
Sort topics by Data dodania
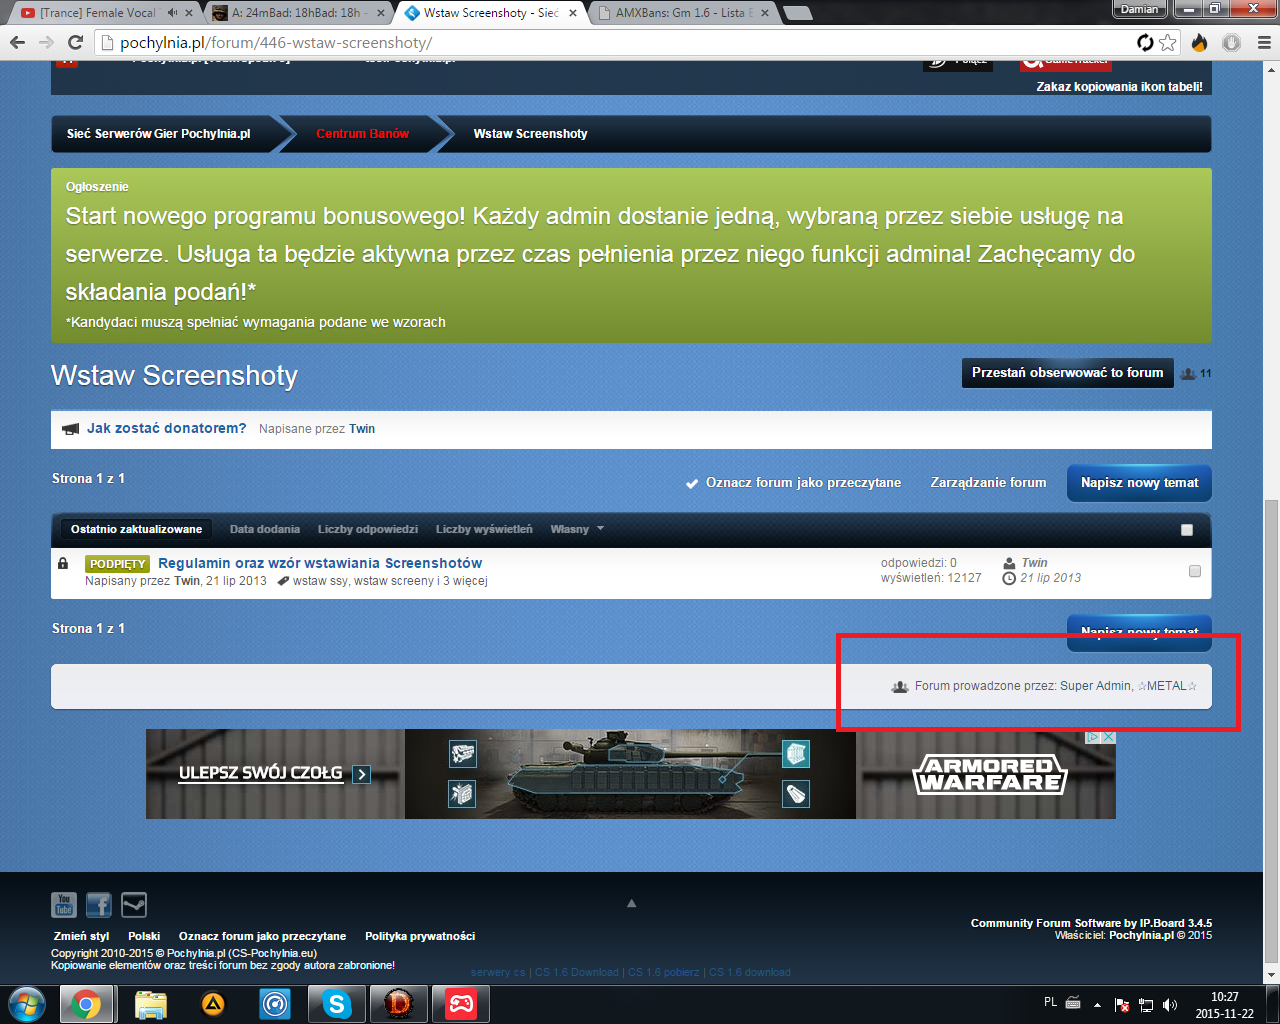[264, 529]
